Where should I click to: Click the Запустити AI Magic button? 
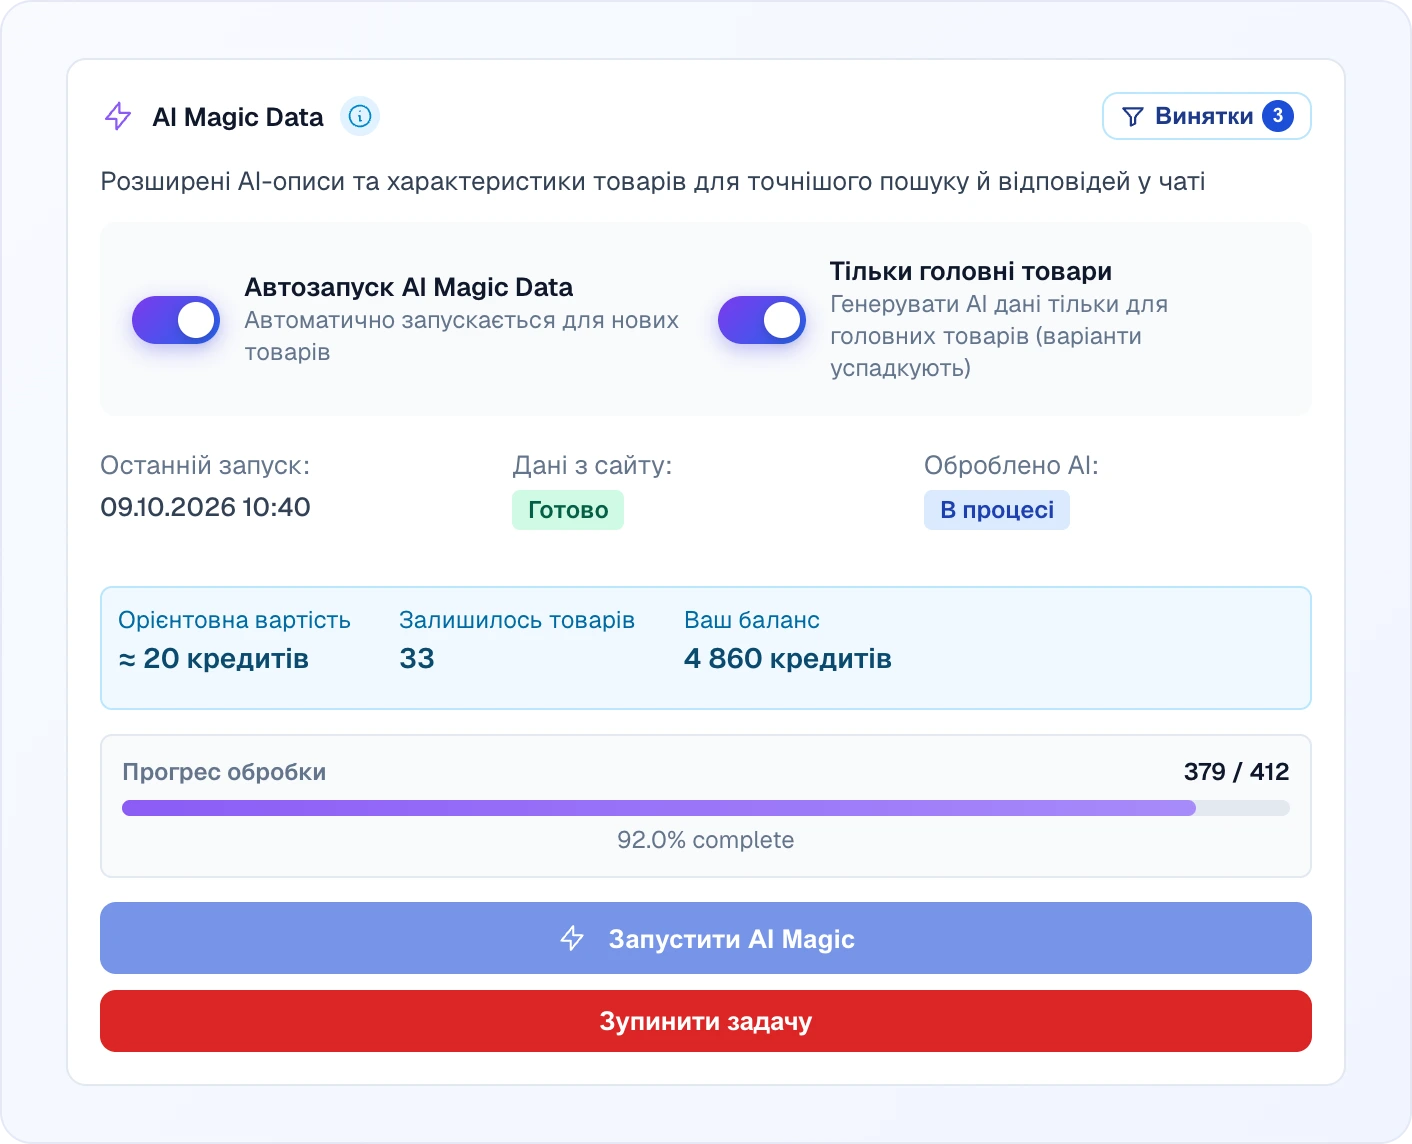coord(706,938)
